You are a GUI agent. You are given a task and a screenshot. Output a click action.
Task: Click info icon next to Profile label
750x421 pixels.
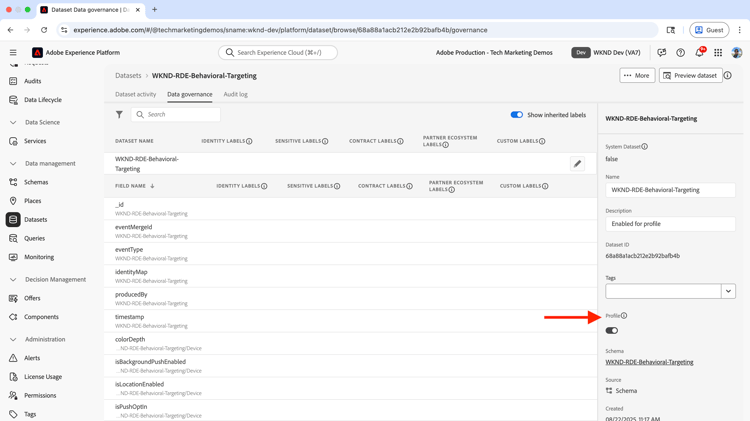624,316
